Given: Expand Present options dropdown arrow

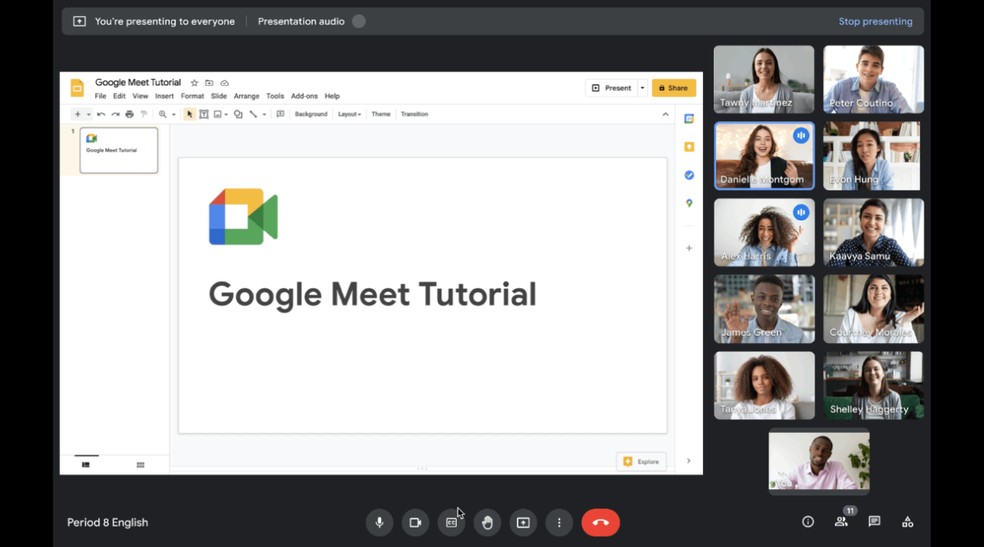Looking at the screenshot, I should click(x=642, y=88).
